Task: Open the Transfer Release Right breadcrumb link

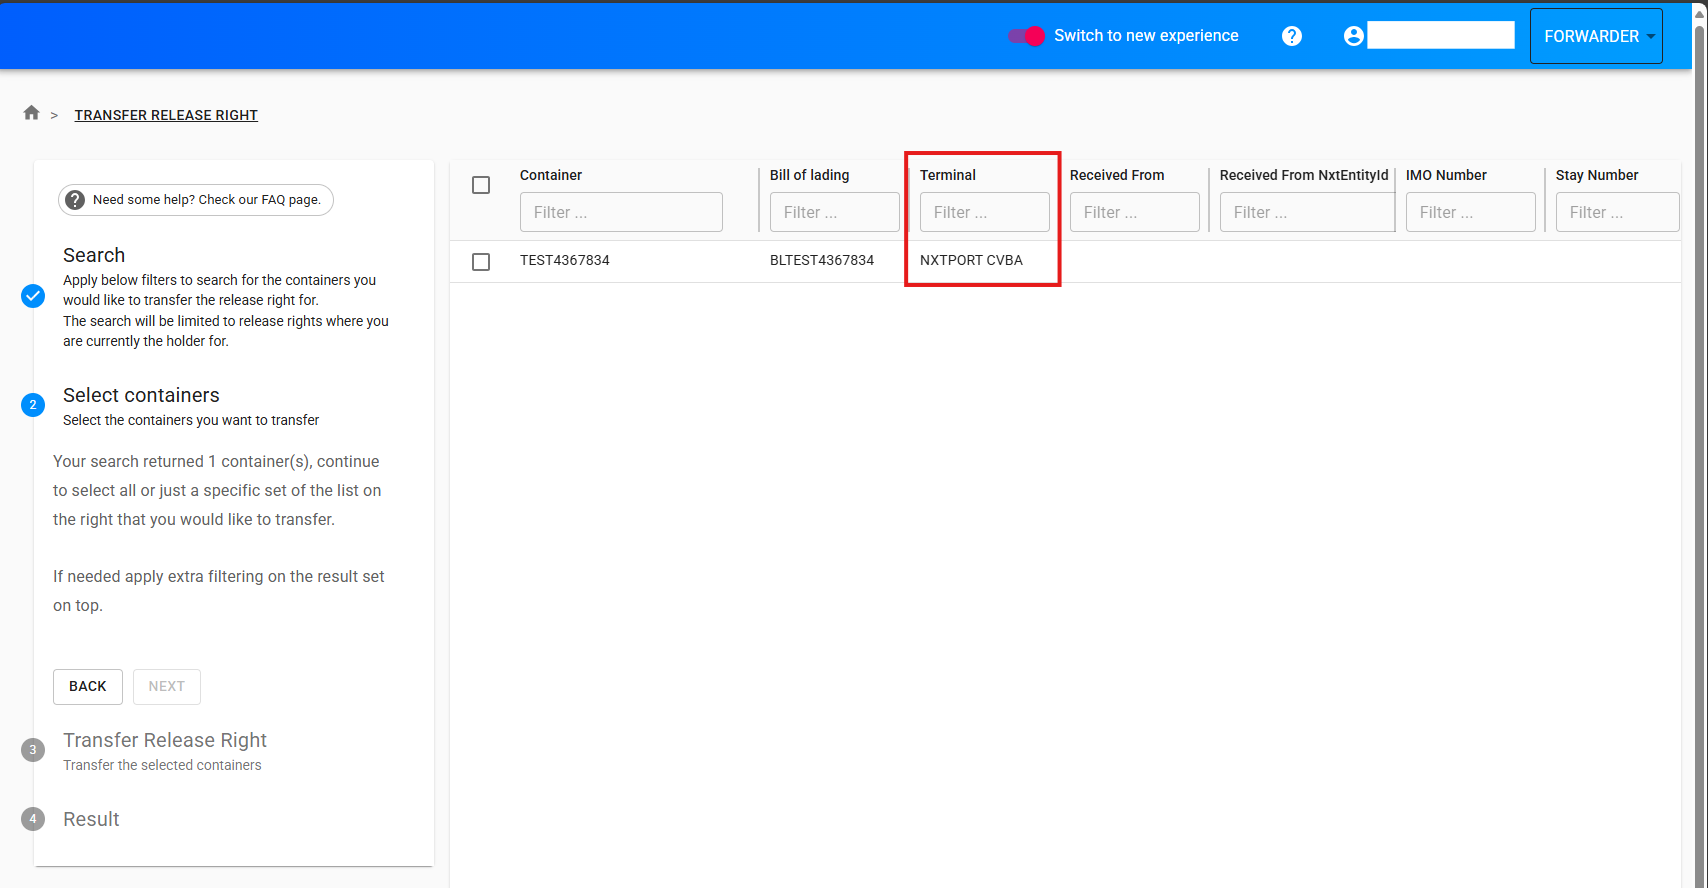Action: 166,115
